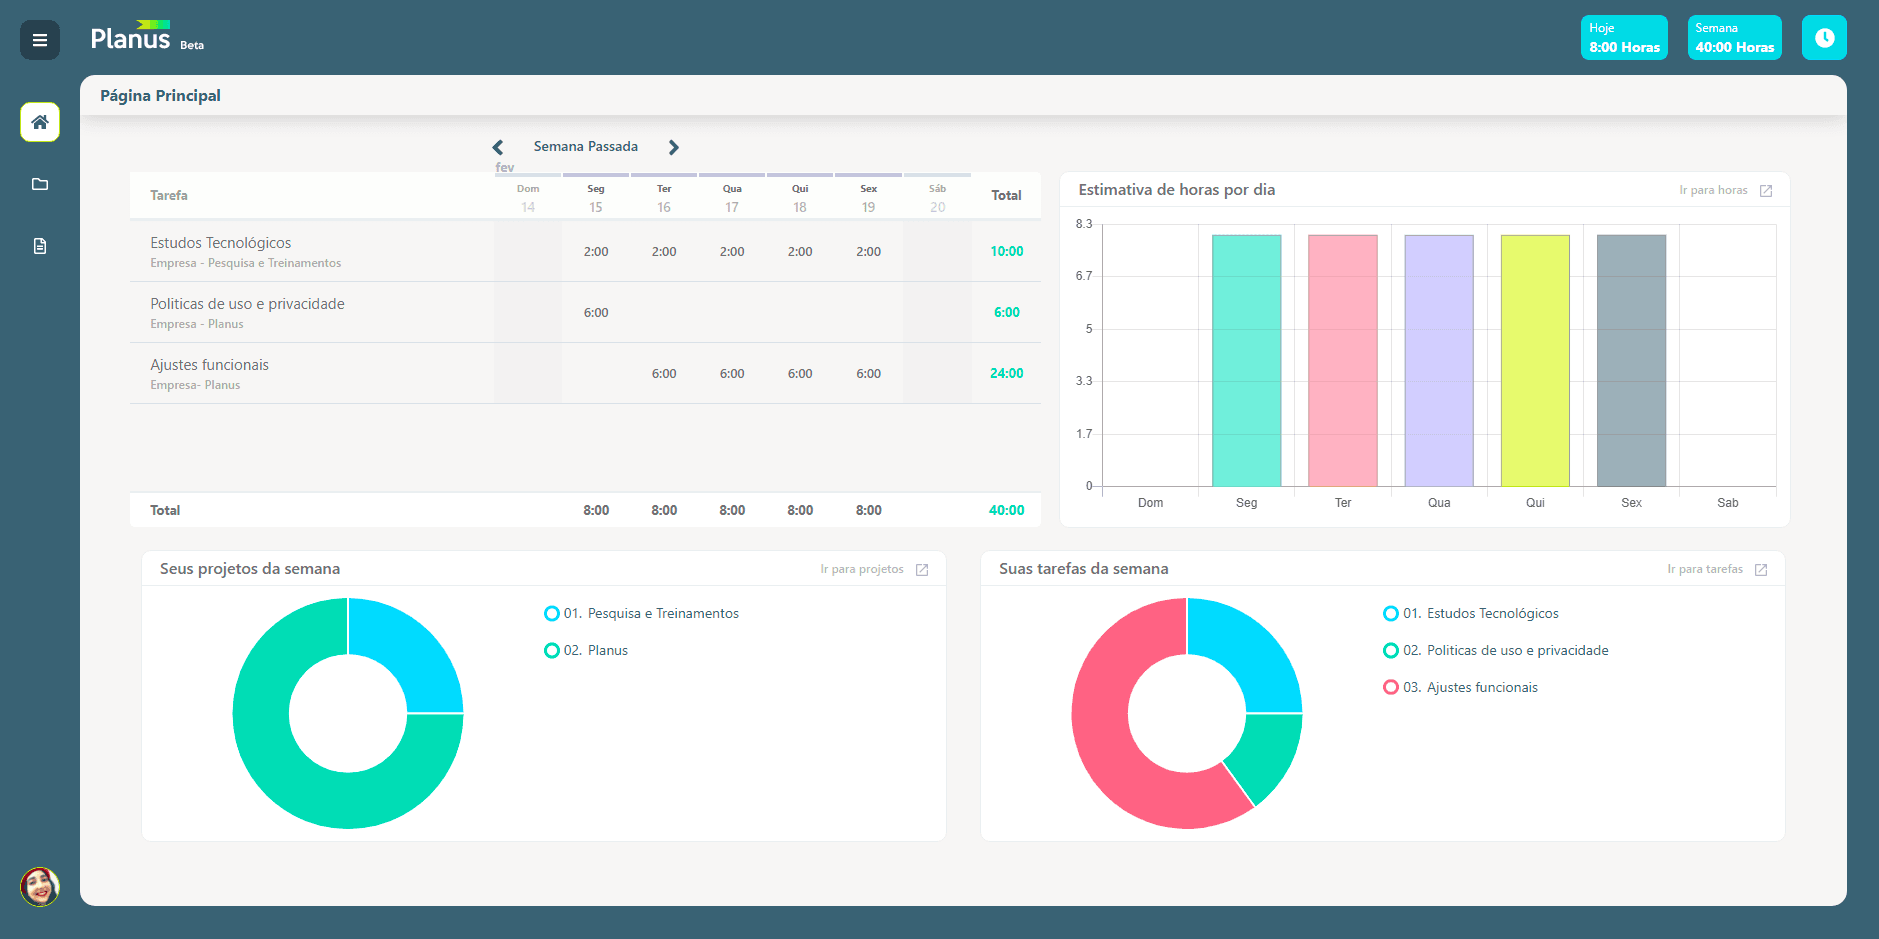Viewport: 1879px width, 939px height.
Task: Go to previous week with left chevron
Action: pos(498,147)
